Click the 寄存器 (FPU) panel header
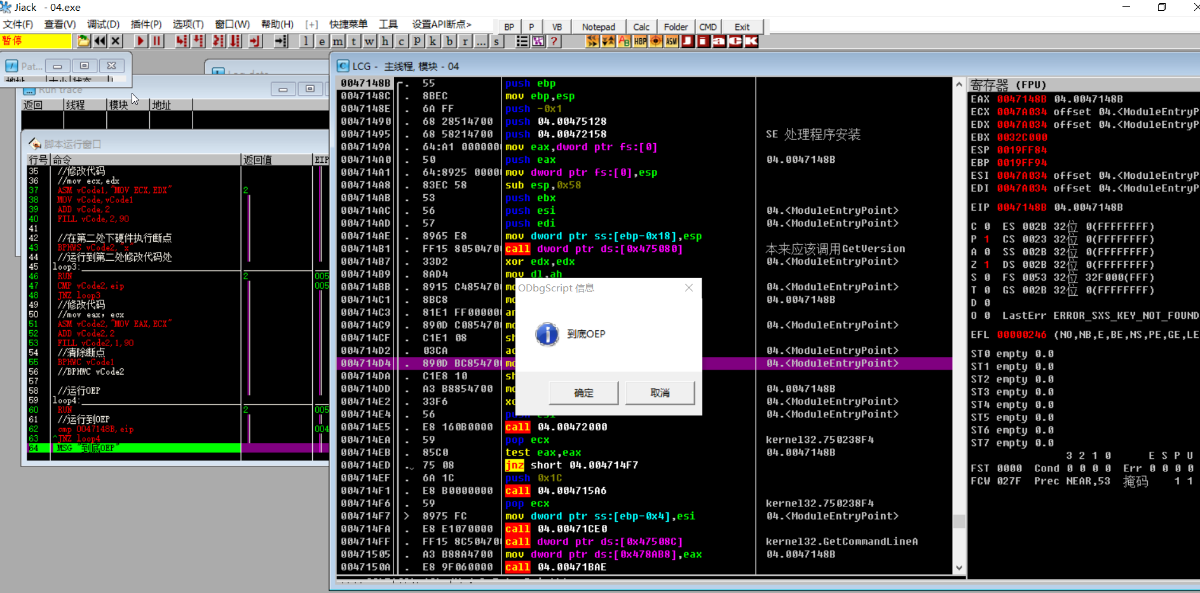 point(1084,85)
